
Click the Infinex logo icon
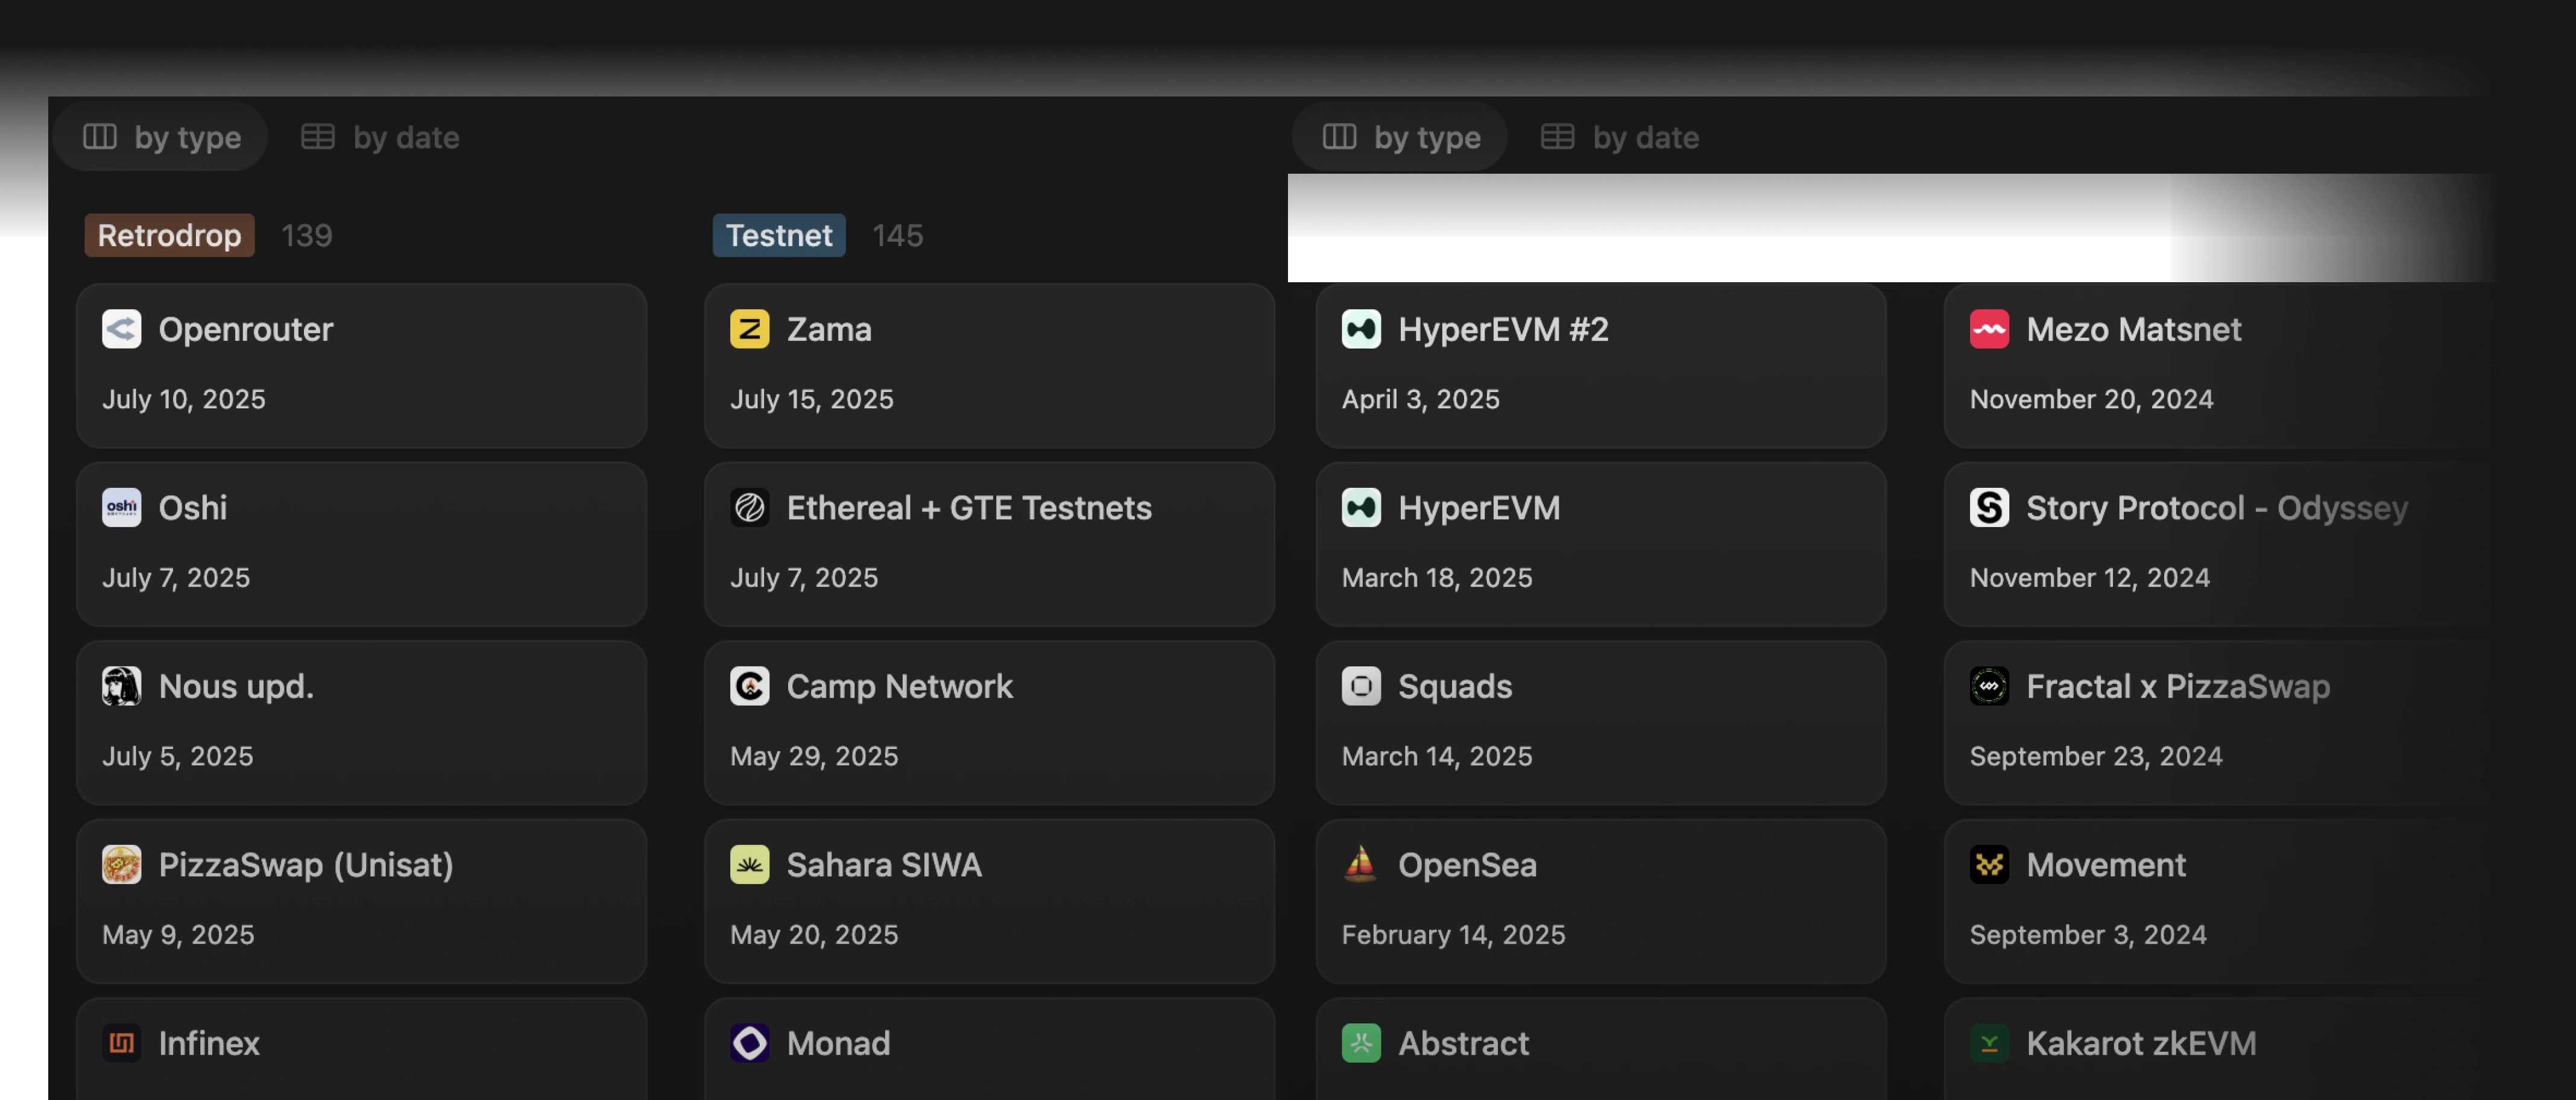[x=121, y=1043]
